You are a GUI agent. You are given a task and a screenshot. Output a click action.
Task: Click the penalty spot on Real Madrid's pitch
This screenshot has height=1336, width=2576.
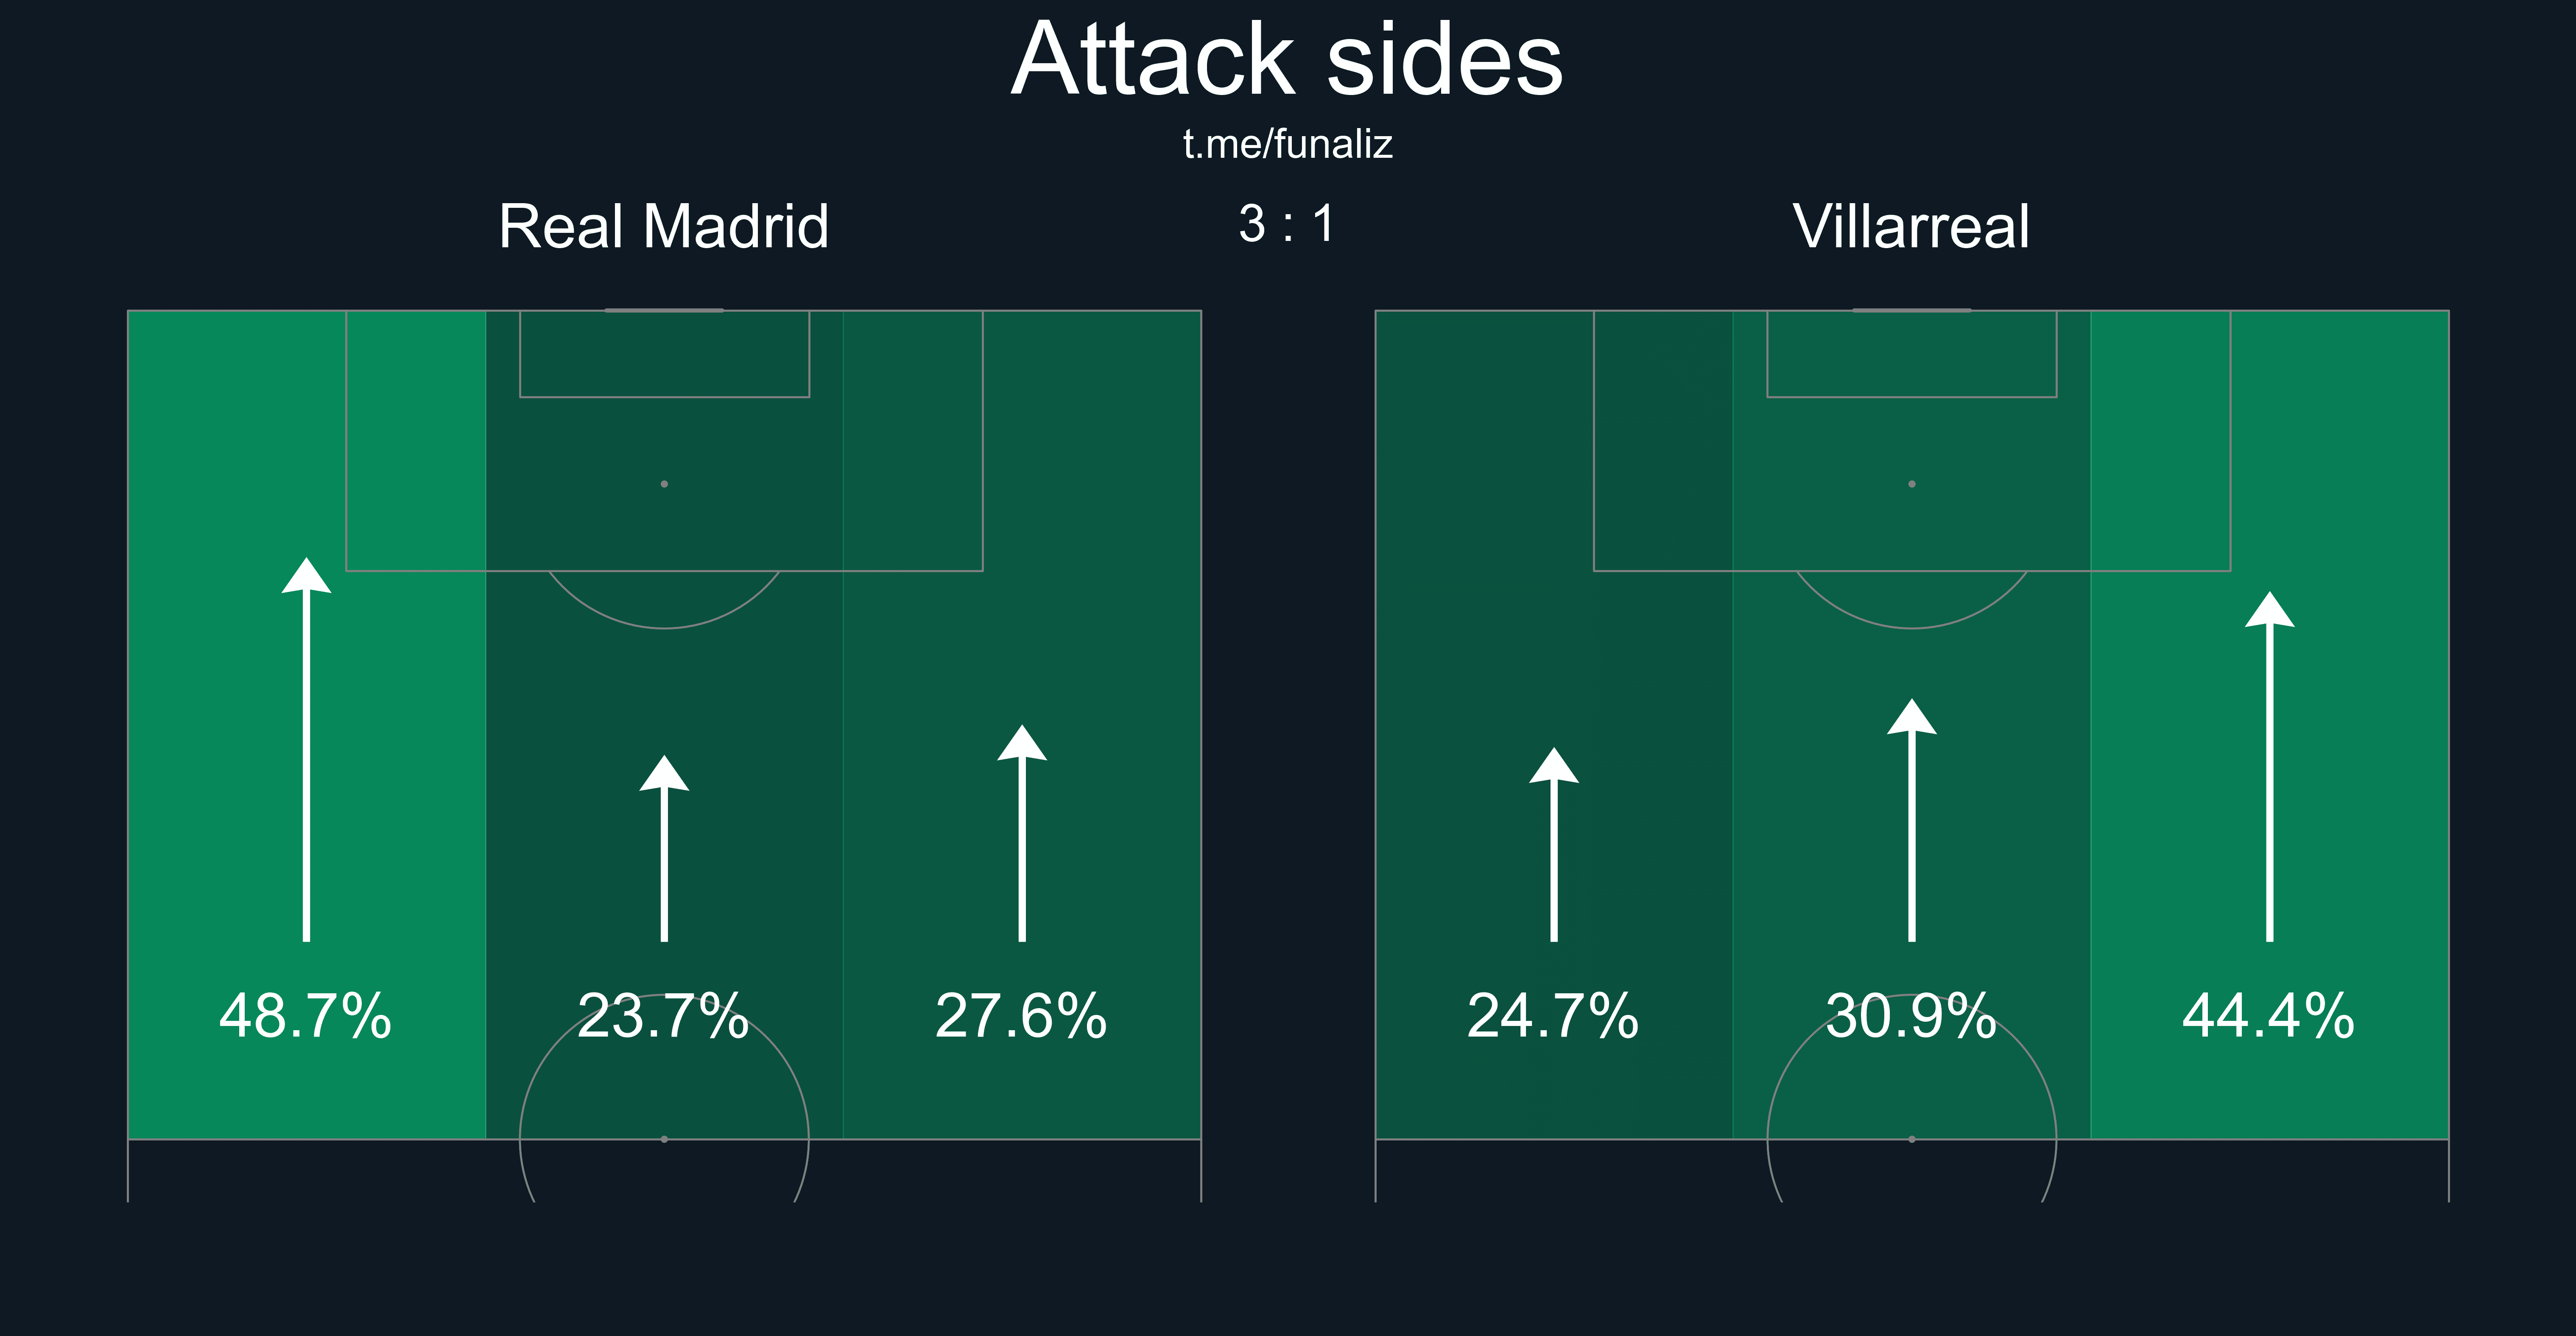pyautogui.click(x=664, y=484)
